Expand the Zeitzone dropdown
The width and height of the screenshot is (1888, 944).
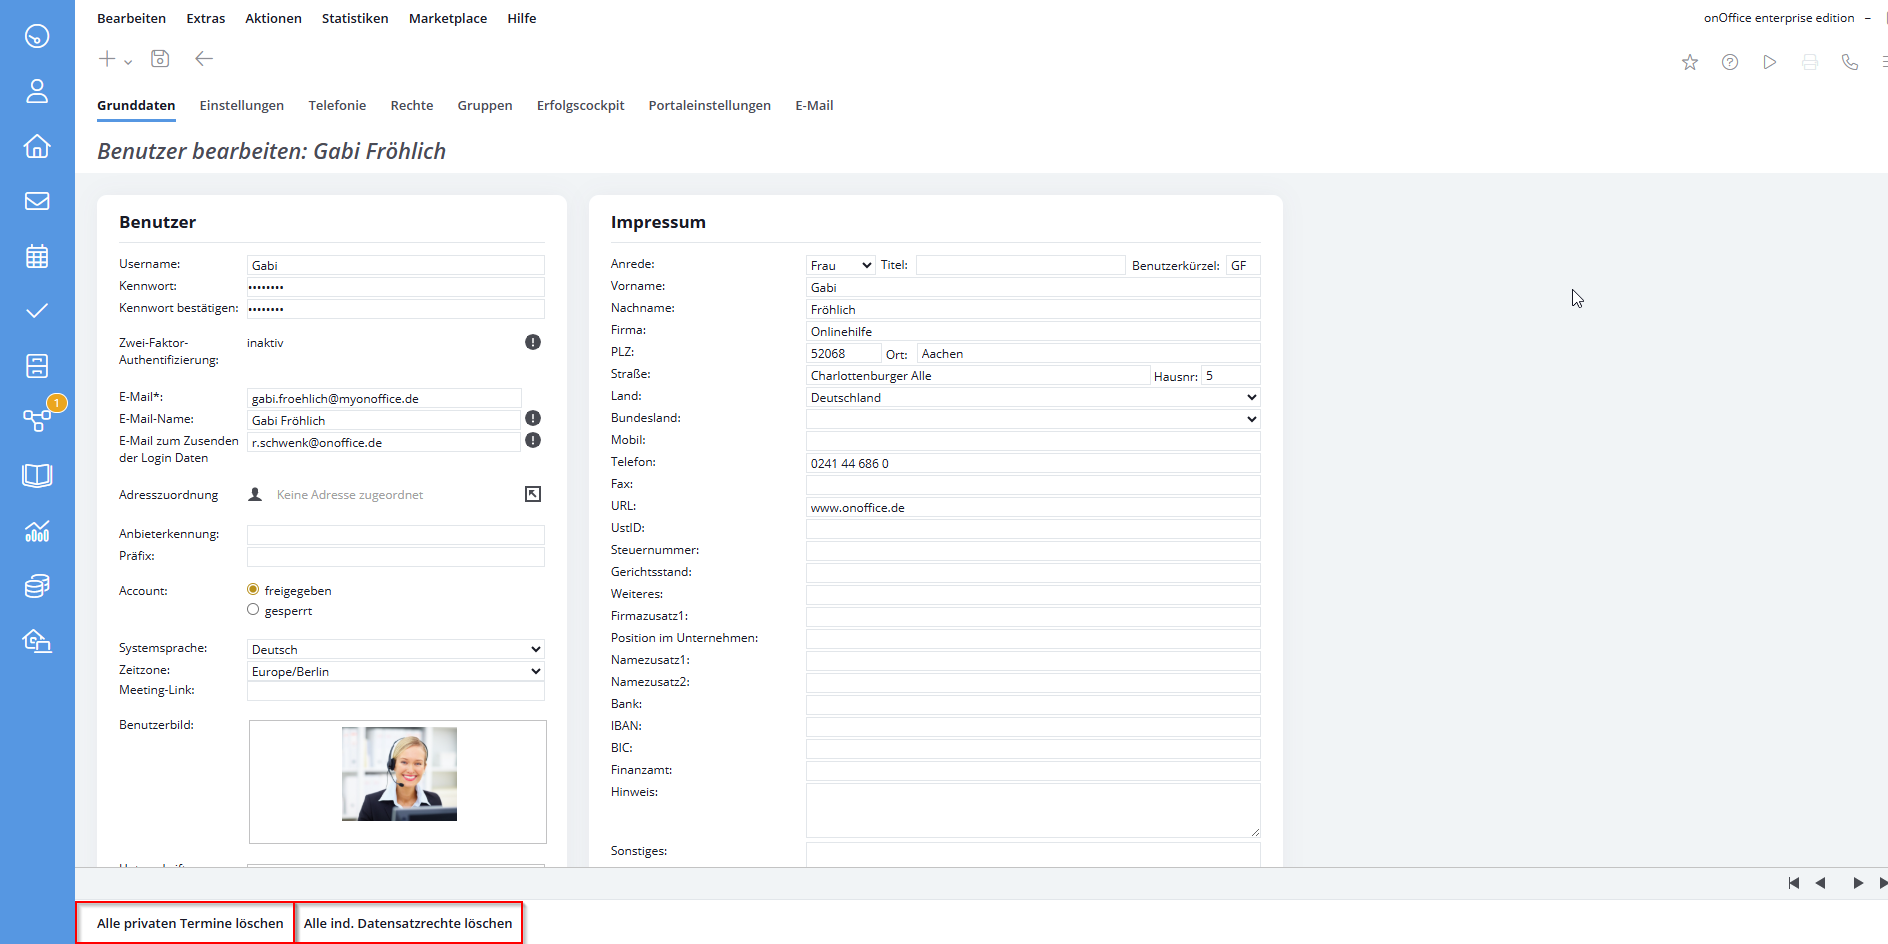coord(395,671)
